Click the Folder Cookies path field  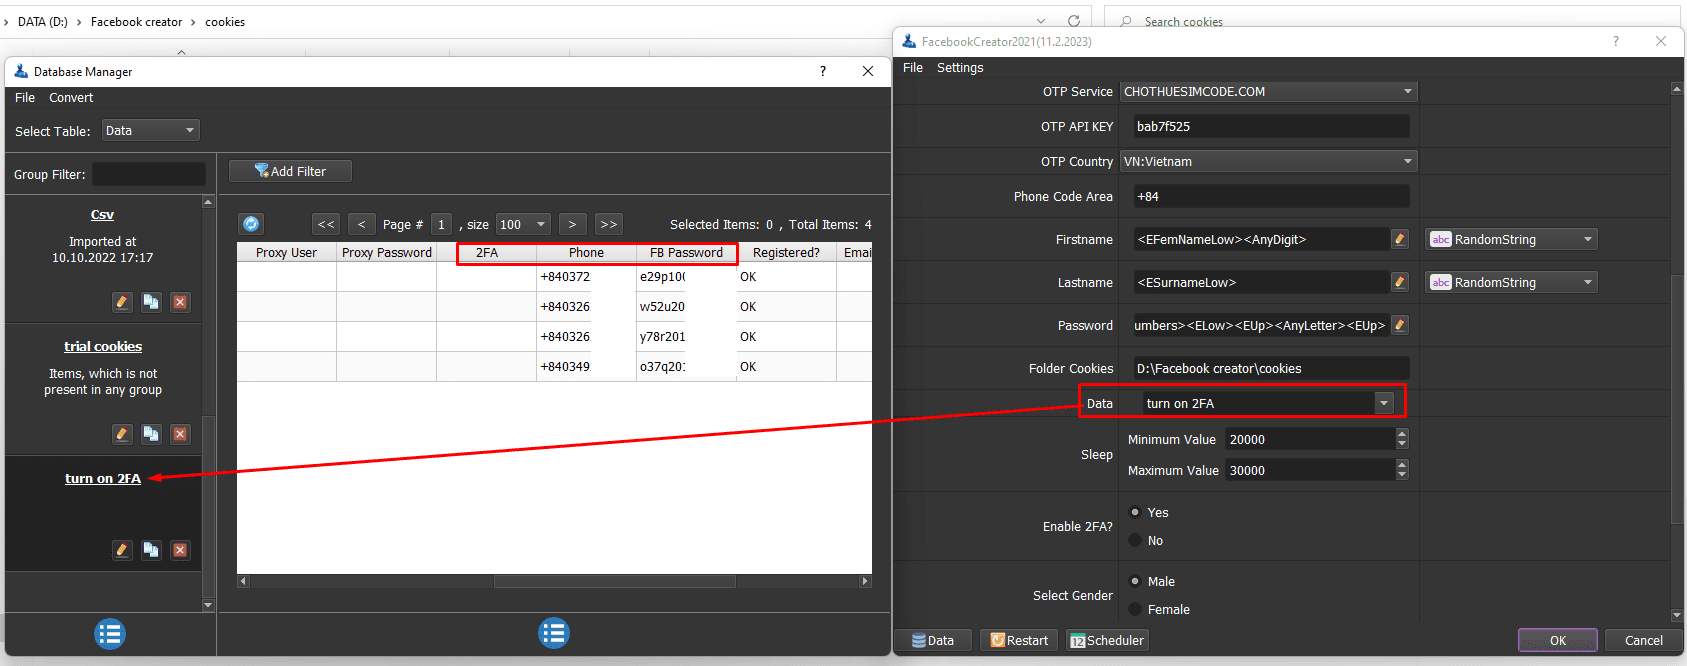tap(1271, 368)
